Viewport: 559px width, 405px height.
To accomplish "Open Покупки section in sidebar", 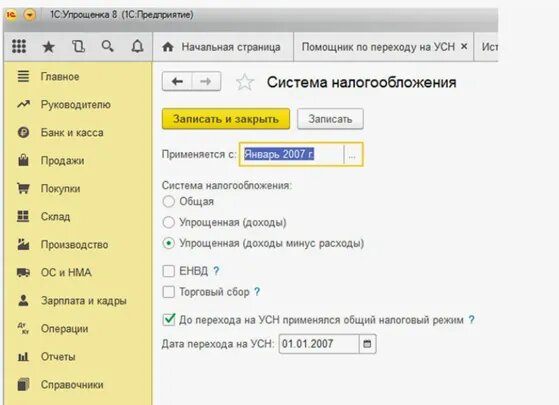I will [x=78, y=189].
